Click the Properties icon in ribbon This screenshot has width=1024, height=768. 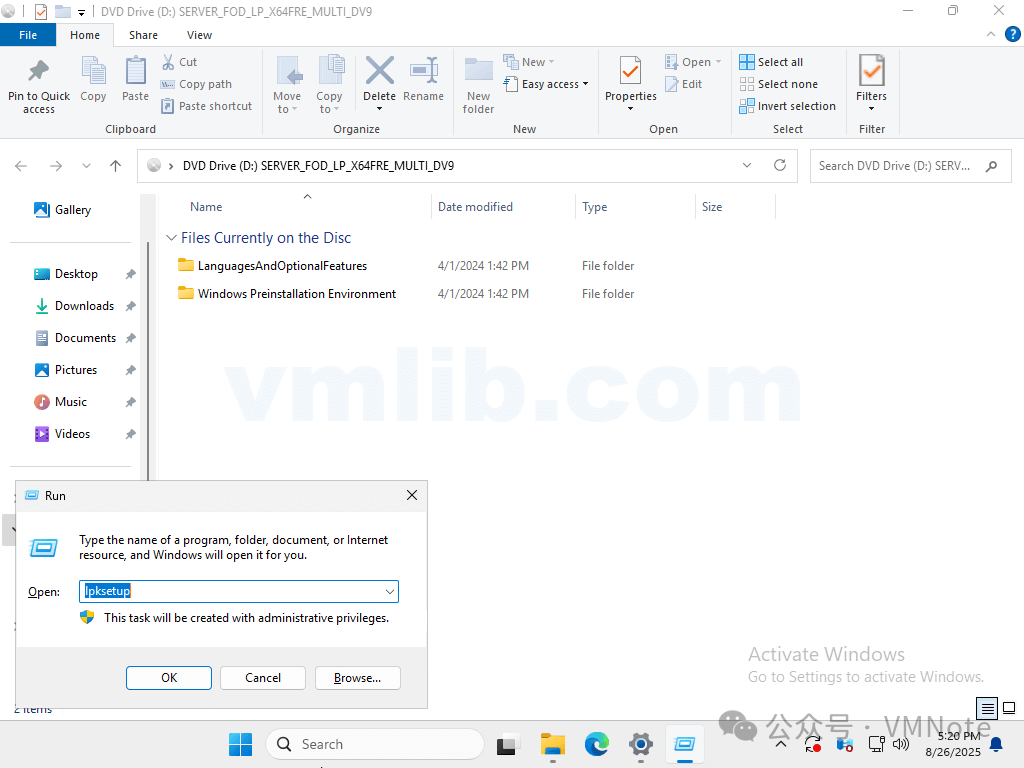tap(630, 73)
